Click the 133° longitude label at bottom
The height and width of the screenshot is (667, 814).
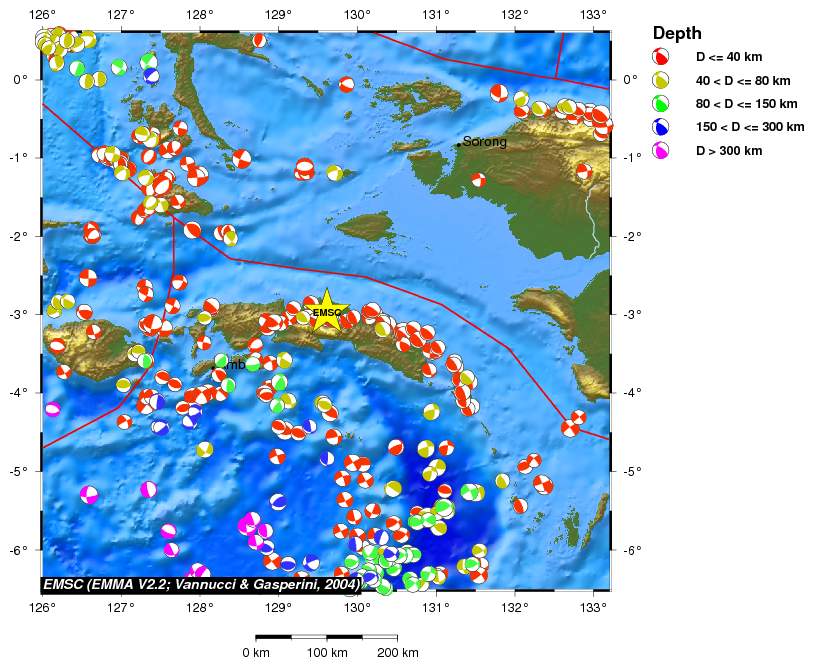pyautogui.click(x=594, y=605)
